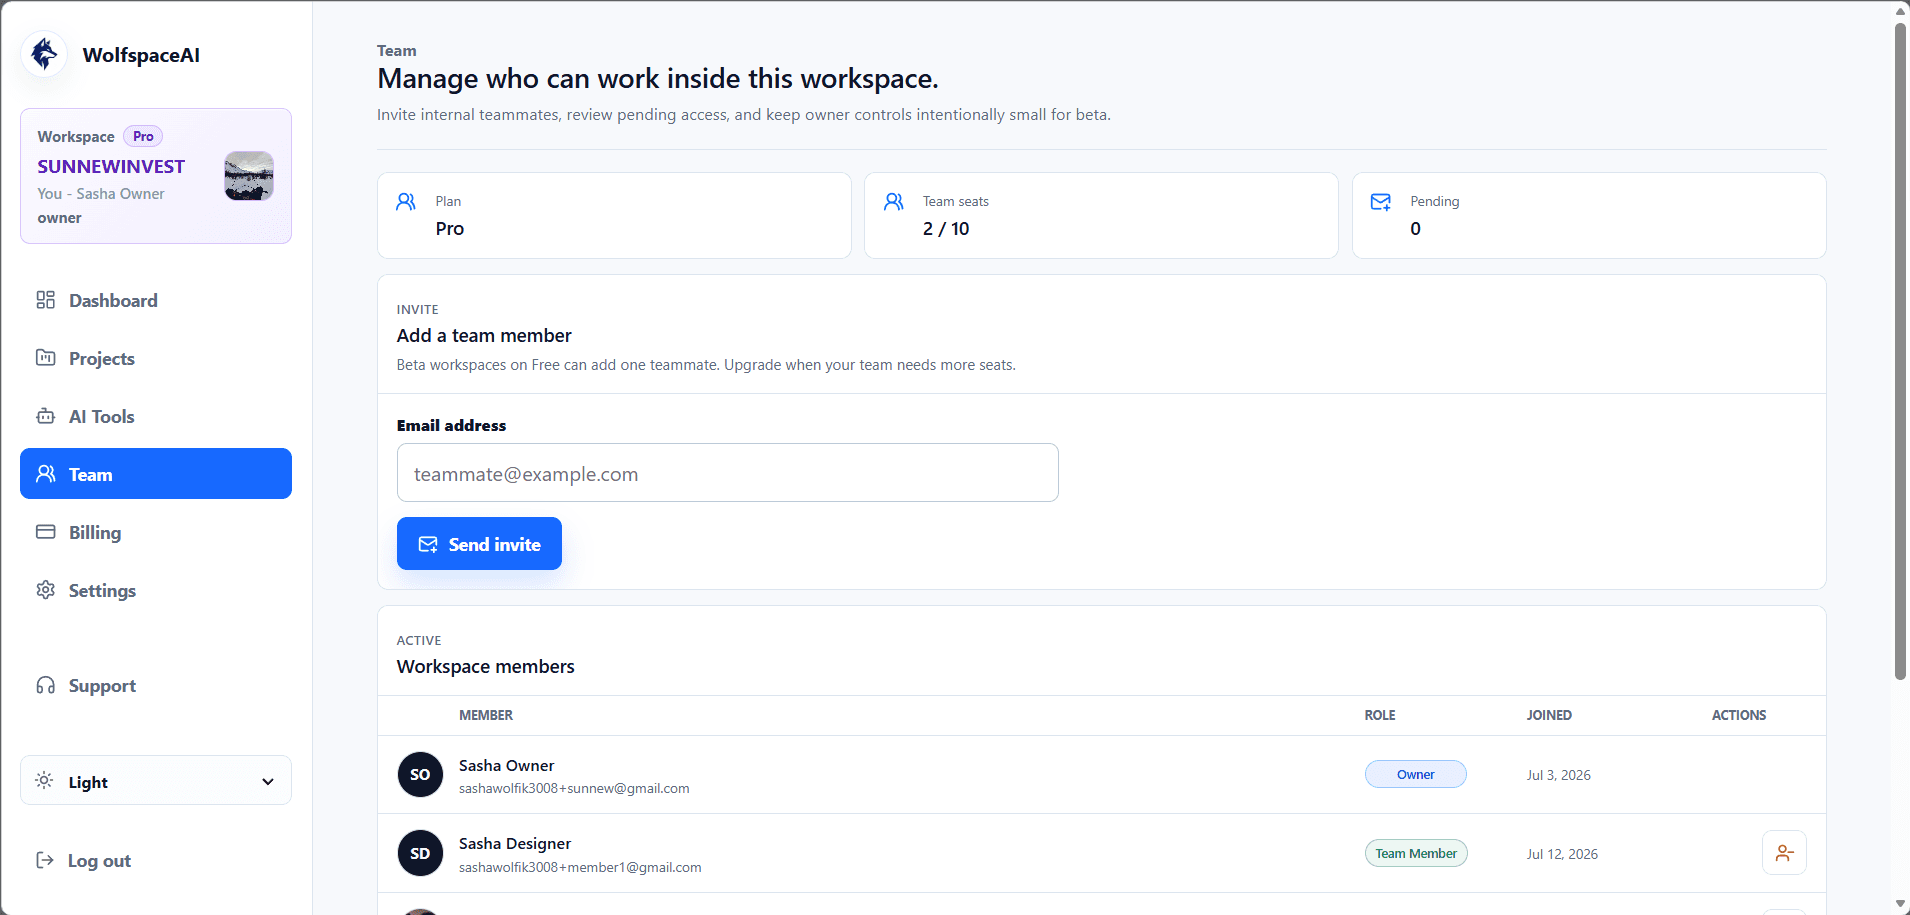
Task: Click the Team seats people icon
Action: pos(894,202)
